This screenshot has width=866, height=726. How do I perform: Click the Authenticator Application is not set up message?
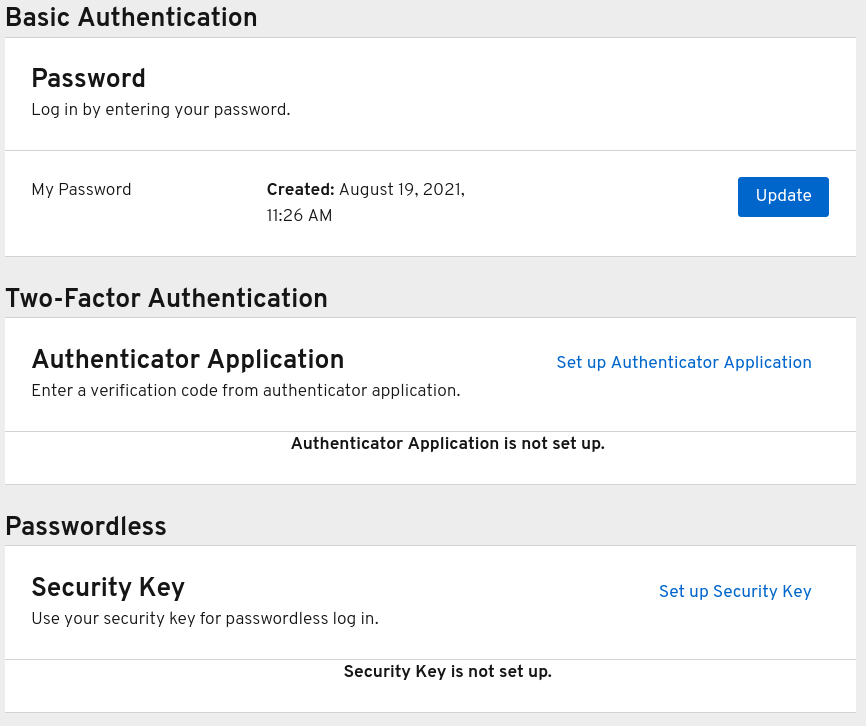(447, 444)
